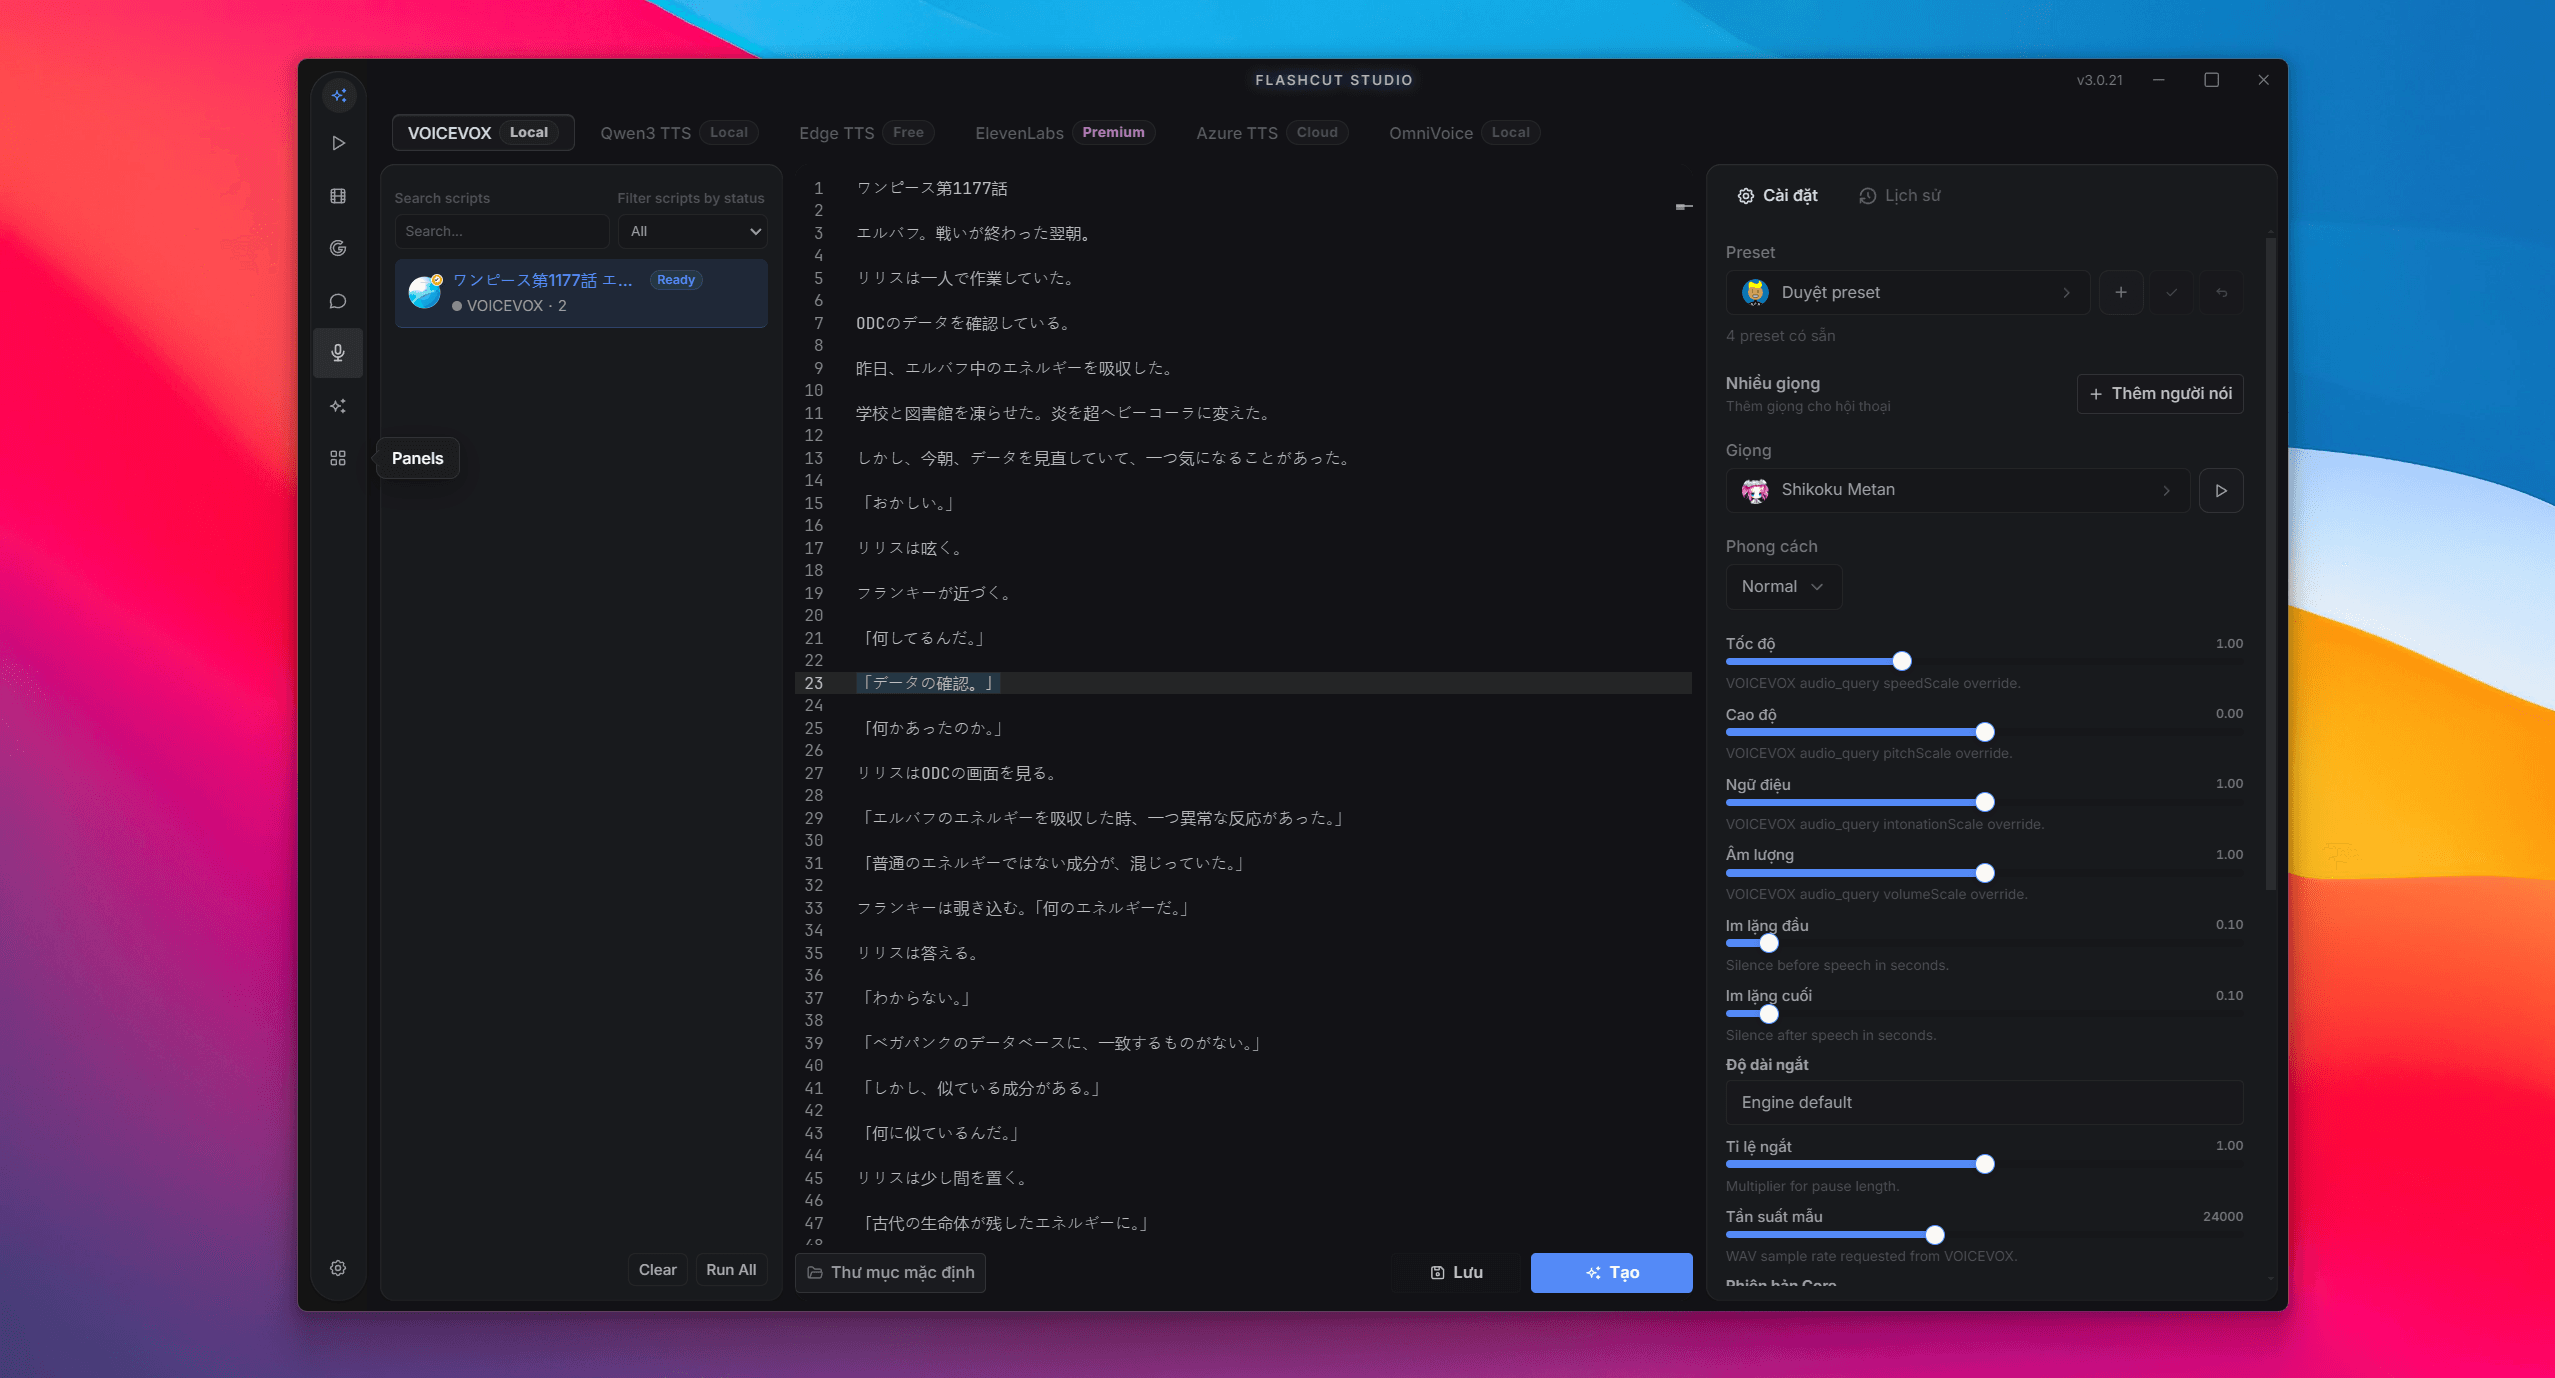Click the Run All button
Image resolution: width=2555 pixels, height=1378 pixels.
pos(731,1270)
